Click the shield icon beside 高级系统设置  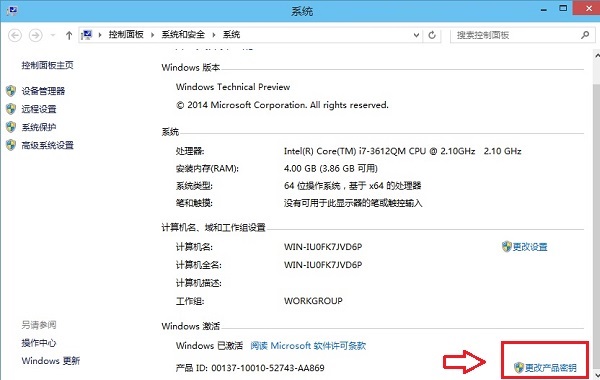[11, 145]
